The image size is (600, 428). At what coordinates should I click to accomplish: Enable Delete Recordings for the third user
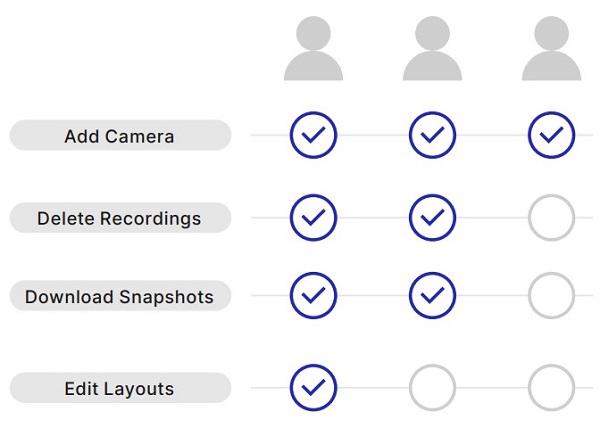click(551, 218)
